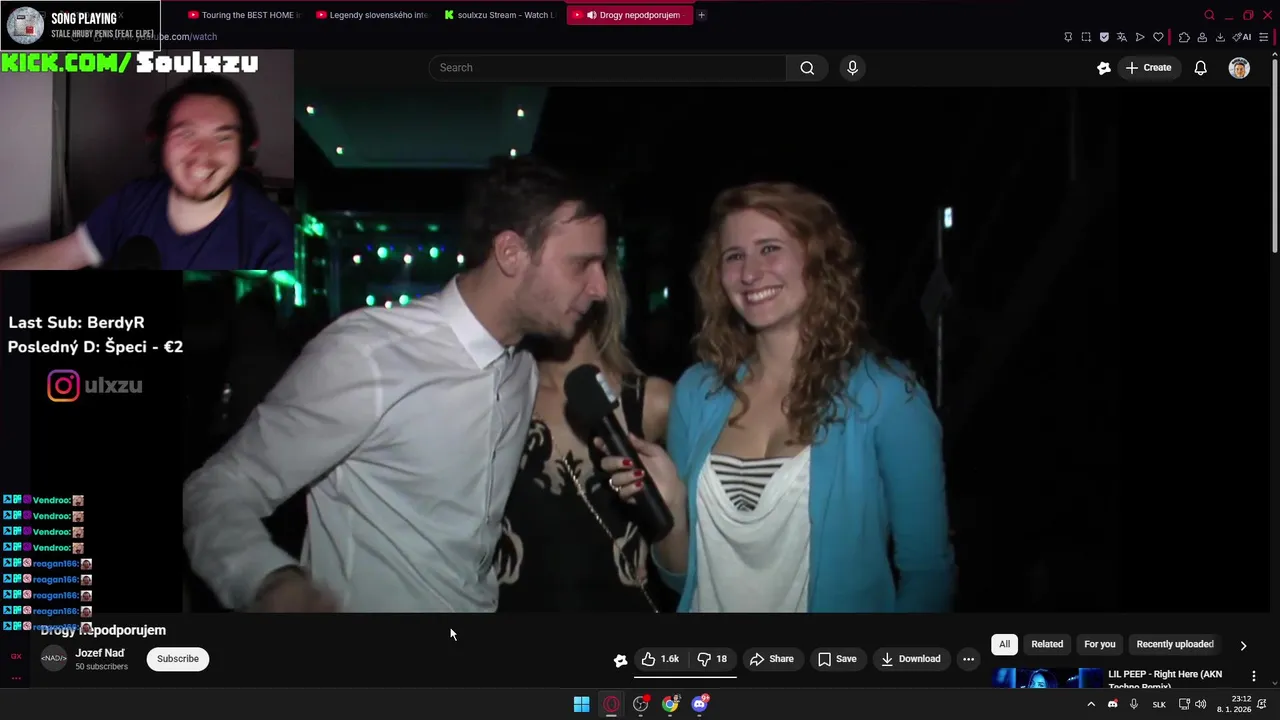Viewport: 1280px width, 720px height.
Task: Open browser downloads icon
Action: [x=1220, y=37]
